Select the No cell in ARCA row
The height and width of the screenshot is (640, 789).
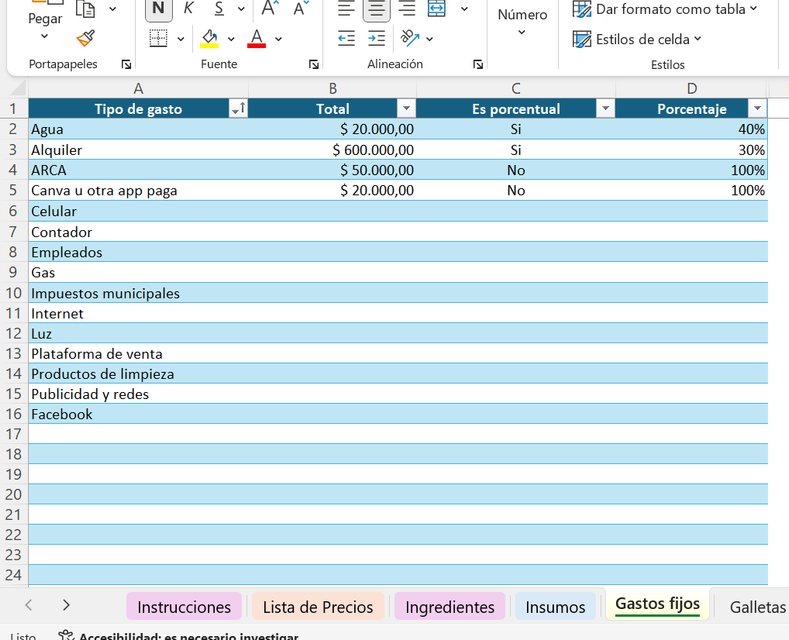tap(516, 170)
